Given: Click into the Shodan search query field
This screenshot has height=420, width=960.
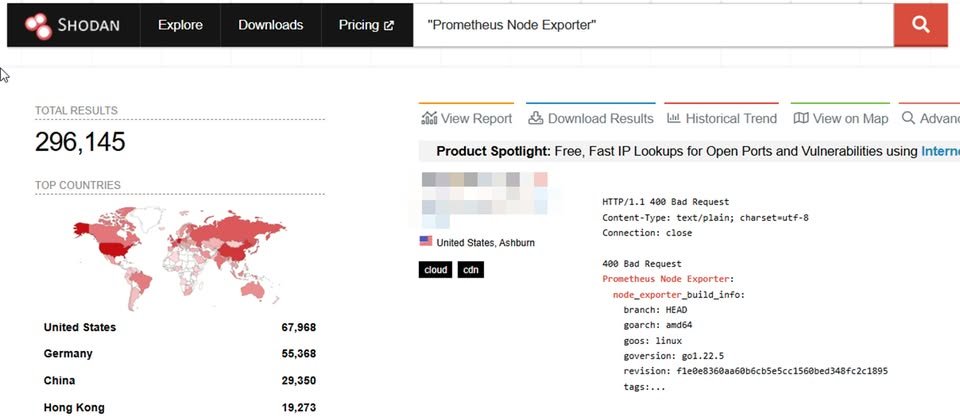Looking at the screenshot, I should tap(653, 25).
